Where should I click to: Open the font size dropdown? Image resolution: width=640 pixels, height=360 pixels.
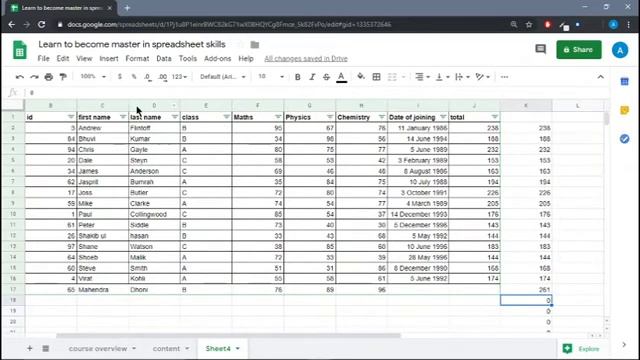[x=271, y=76]
